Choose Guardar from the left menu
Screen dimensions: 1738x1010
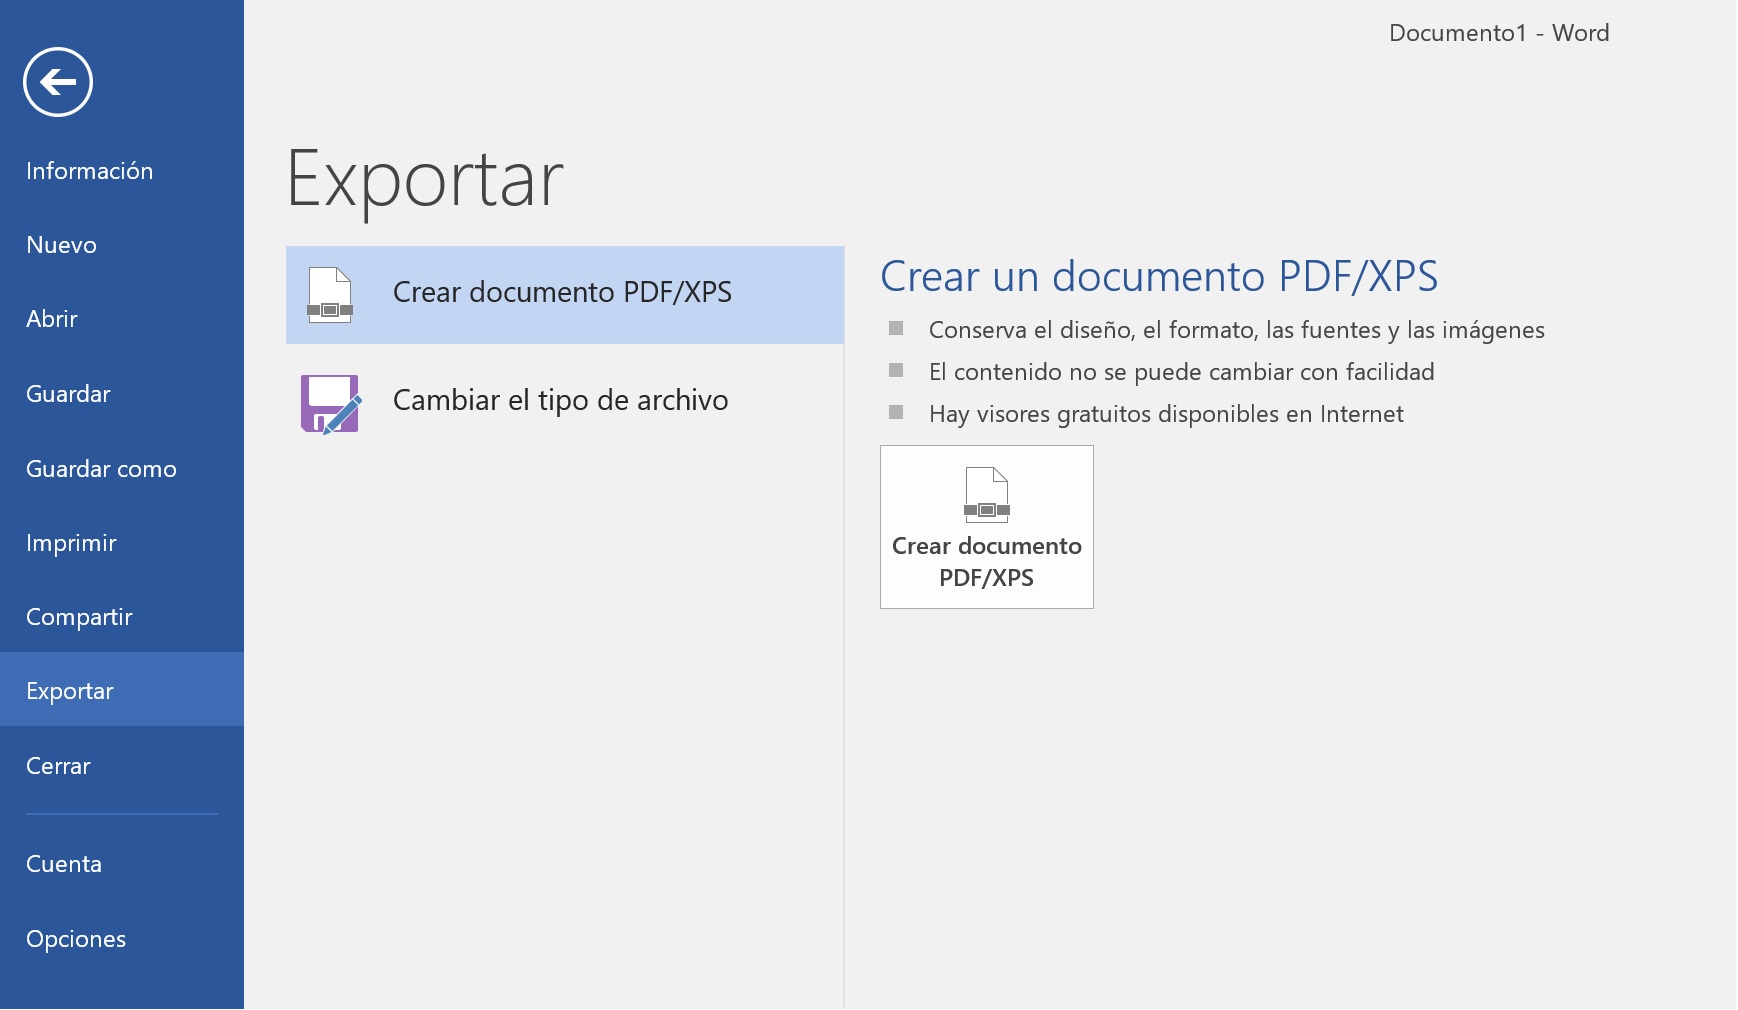(x=68, y=394)
